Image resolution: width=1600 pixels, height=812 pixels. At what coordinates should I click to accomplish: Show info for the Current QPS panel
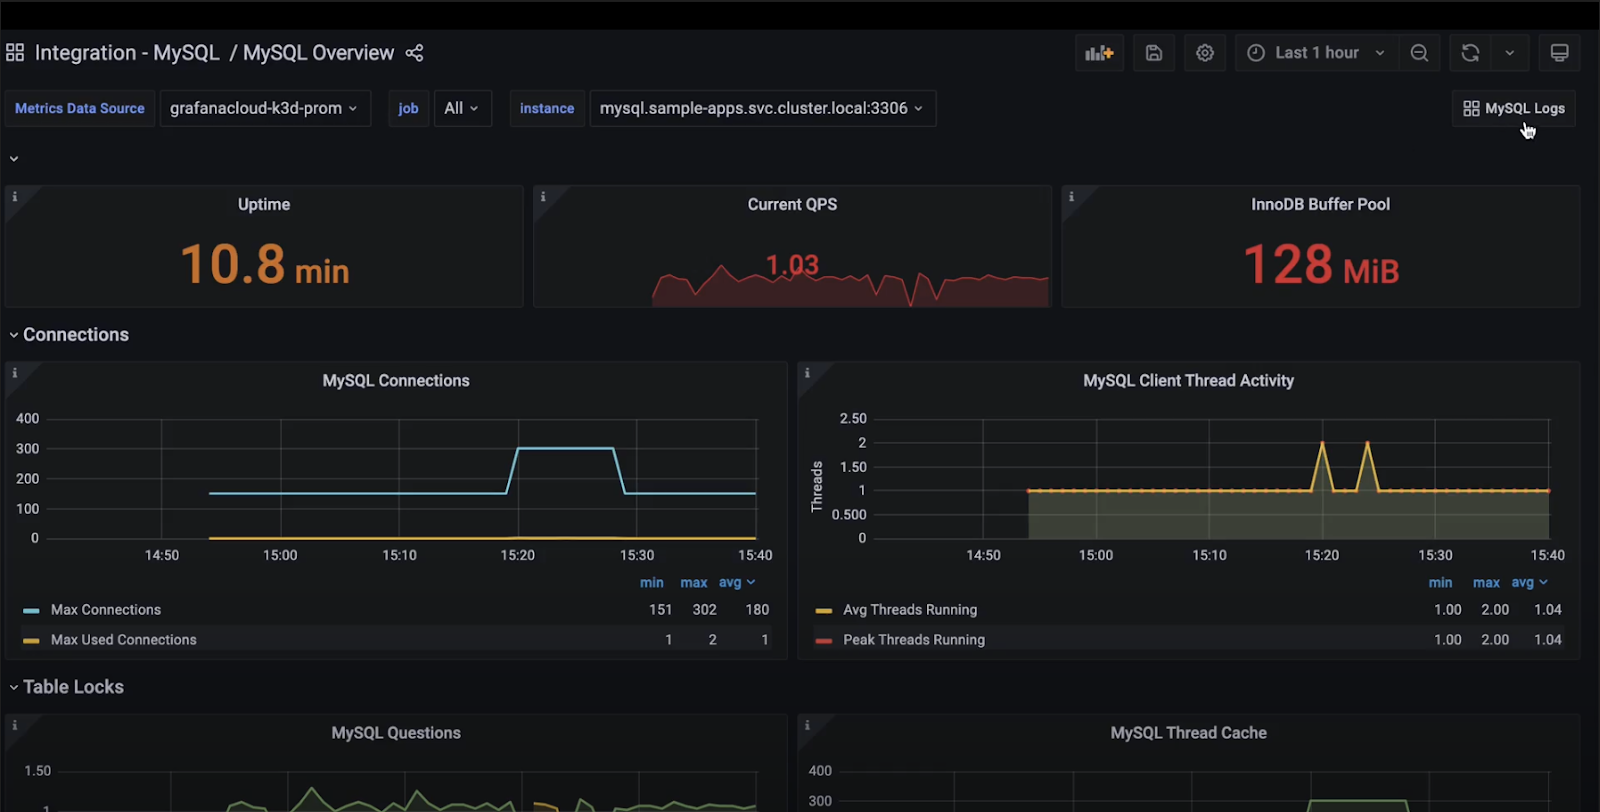pyautogui.click(x=543, y=197)
